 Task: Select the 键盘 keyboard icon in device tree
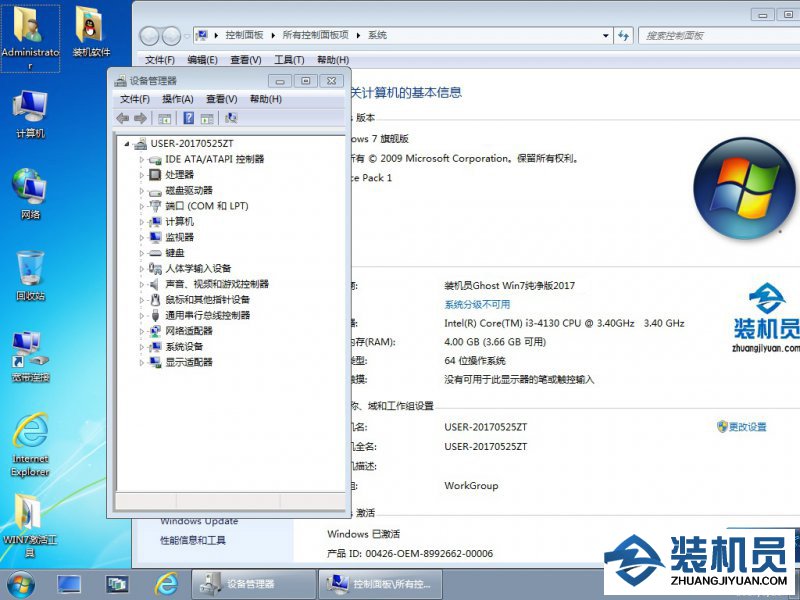pos(155,253)
